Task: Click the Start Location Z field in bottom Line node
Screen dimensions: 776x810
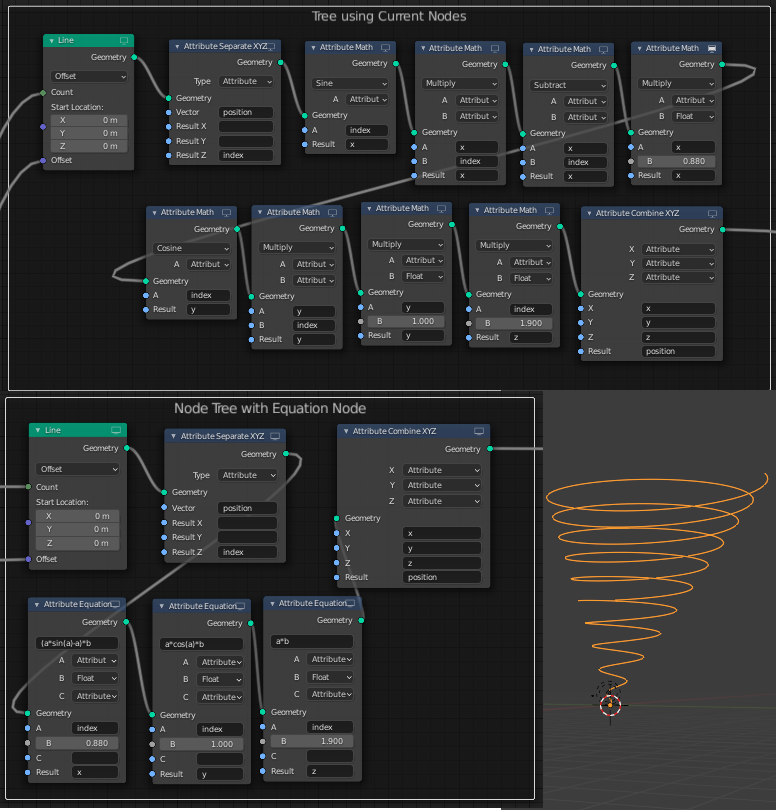Action: [77, 543]
